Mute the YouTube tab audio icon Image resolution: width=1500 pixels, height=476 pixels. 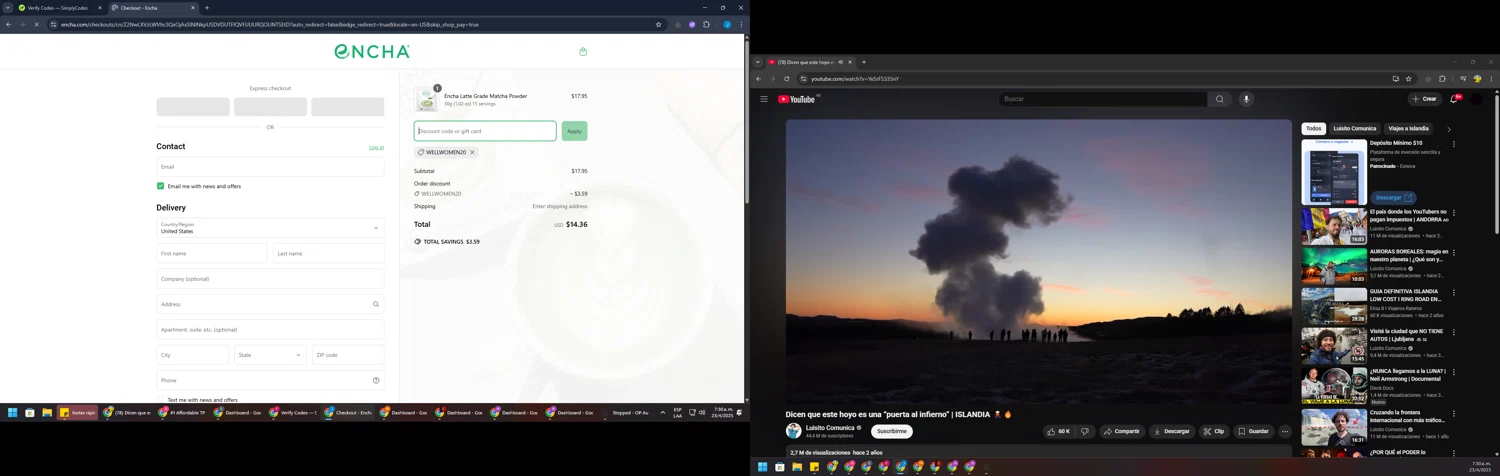pos(840,62)
